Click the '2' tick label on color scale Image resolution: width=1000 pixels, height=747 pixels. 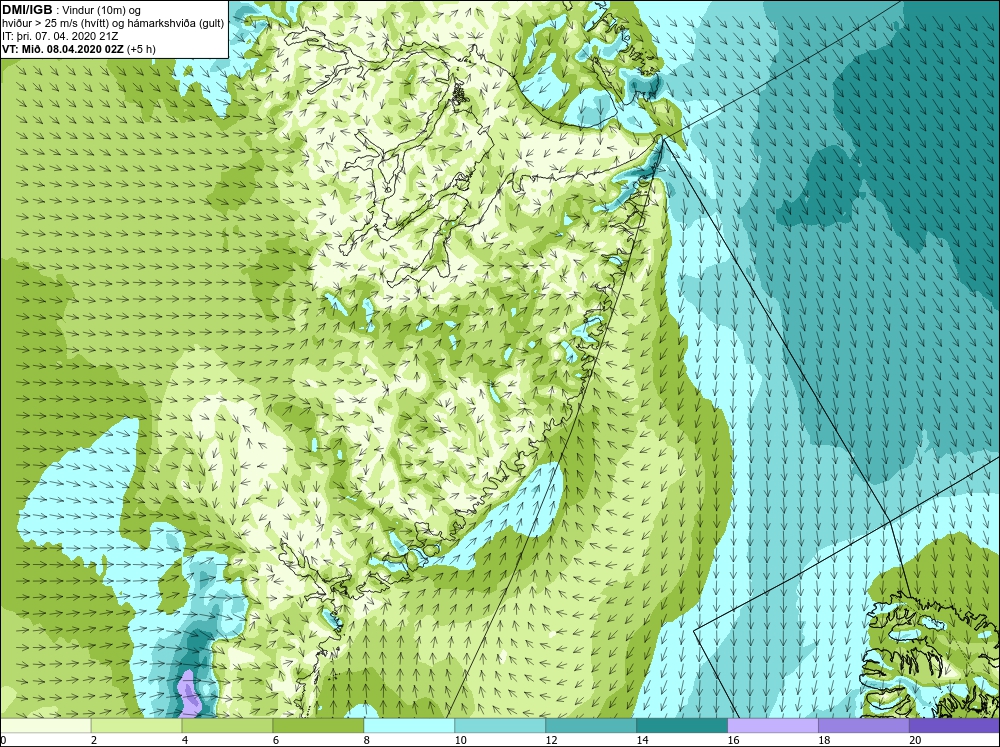[94, 740]
